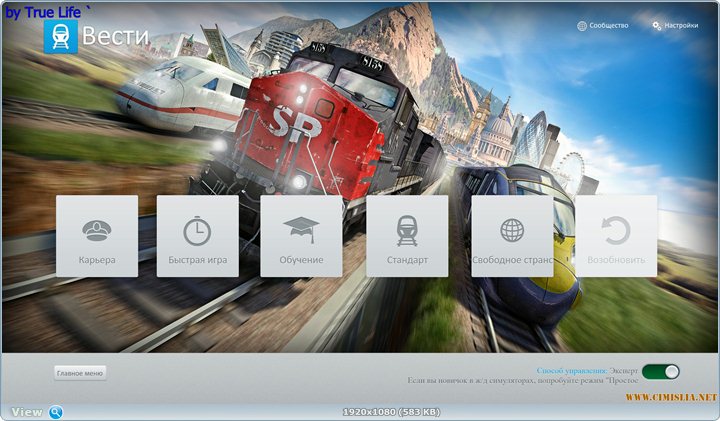This screenshot has height=421, width=720.
Task: Toggle the green Эксперт control mode switch
Action: pyautogui.click(x=660, y=371)
